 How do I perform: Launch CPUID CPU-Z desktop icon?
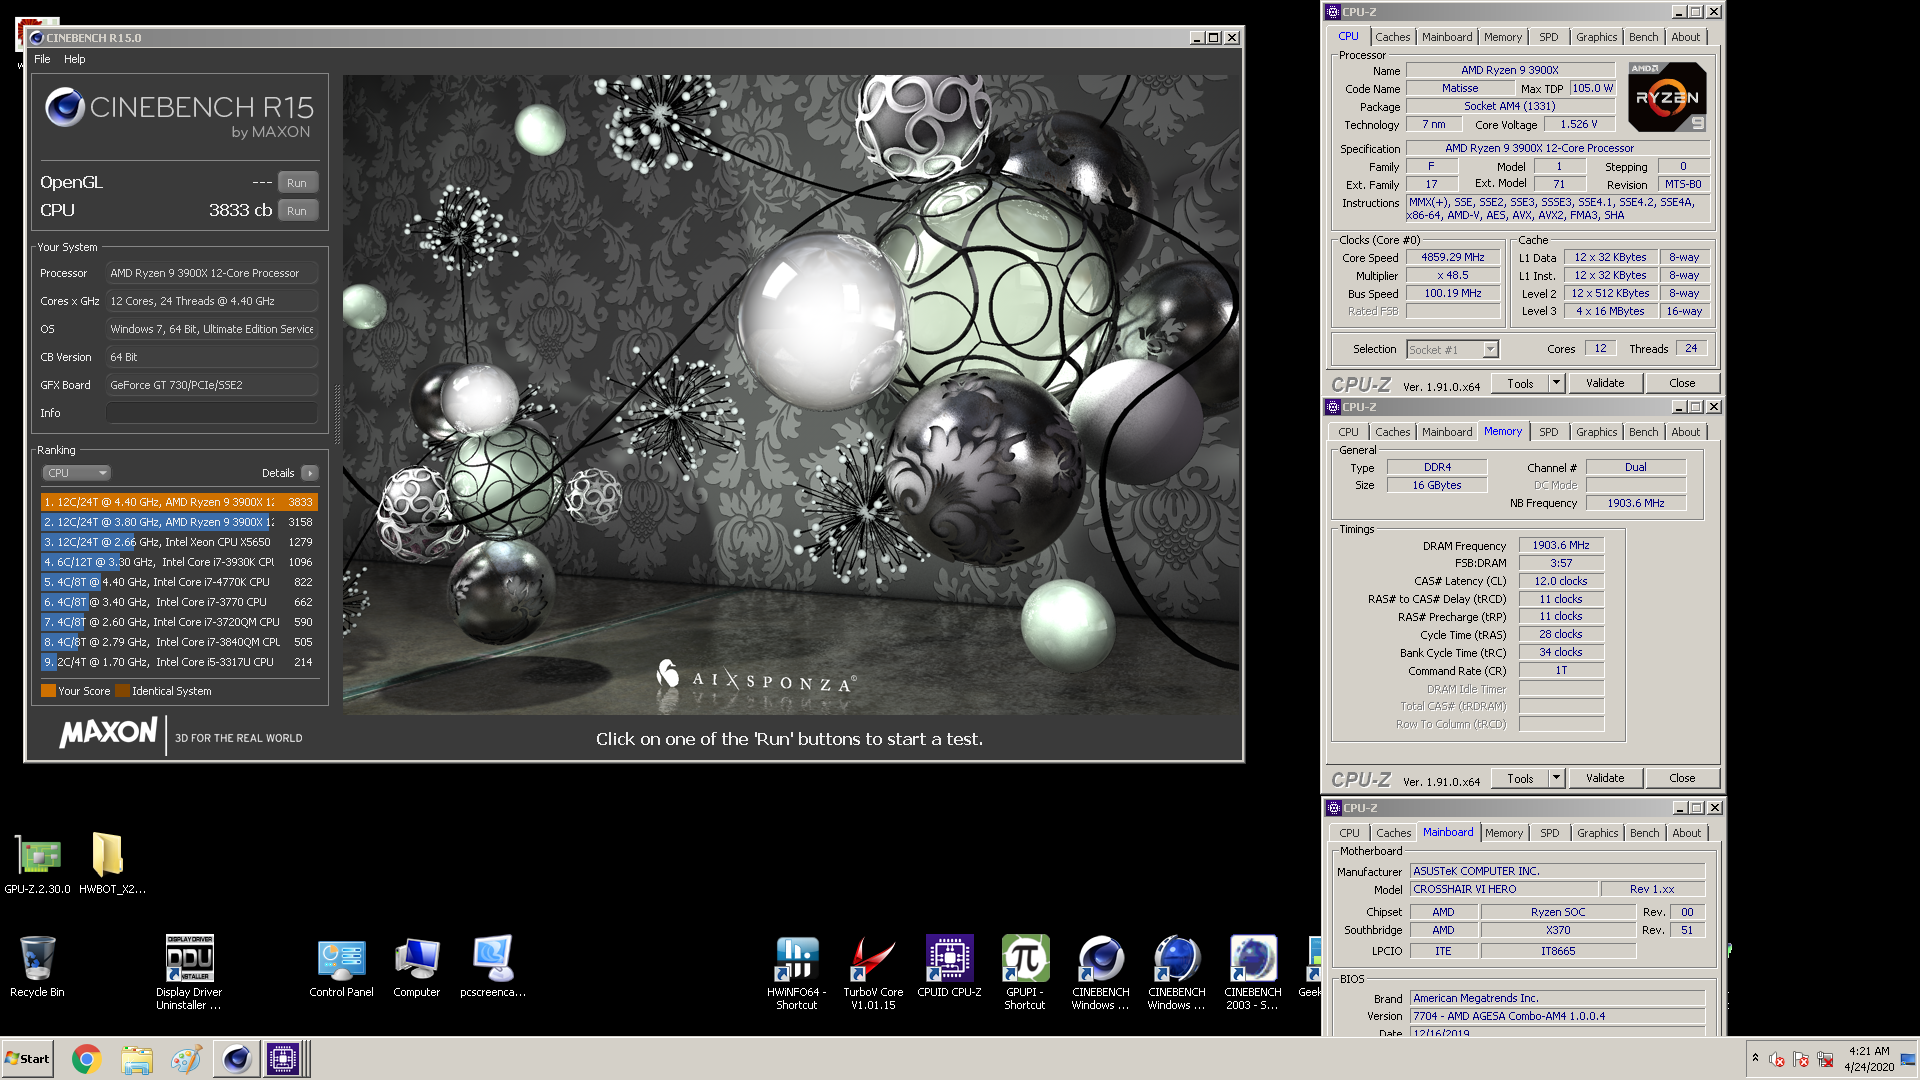tap(949, 966)
